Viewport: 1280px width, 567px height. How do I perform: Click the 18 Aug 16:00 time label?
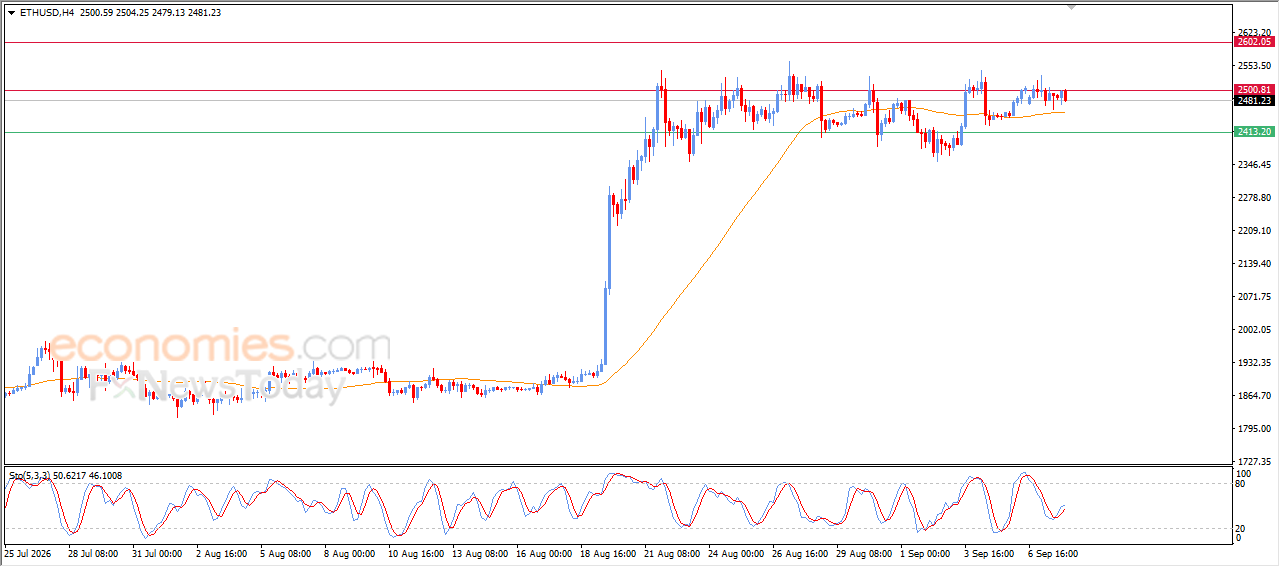[x=609, y=553]
